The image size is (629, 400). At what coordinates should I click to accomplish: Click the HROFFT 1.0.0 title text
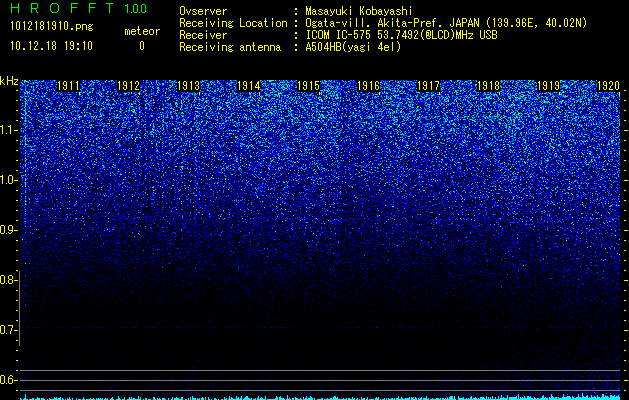click(x=78, y=8)
